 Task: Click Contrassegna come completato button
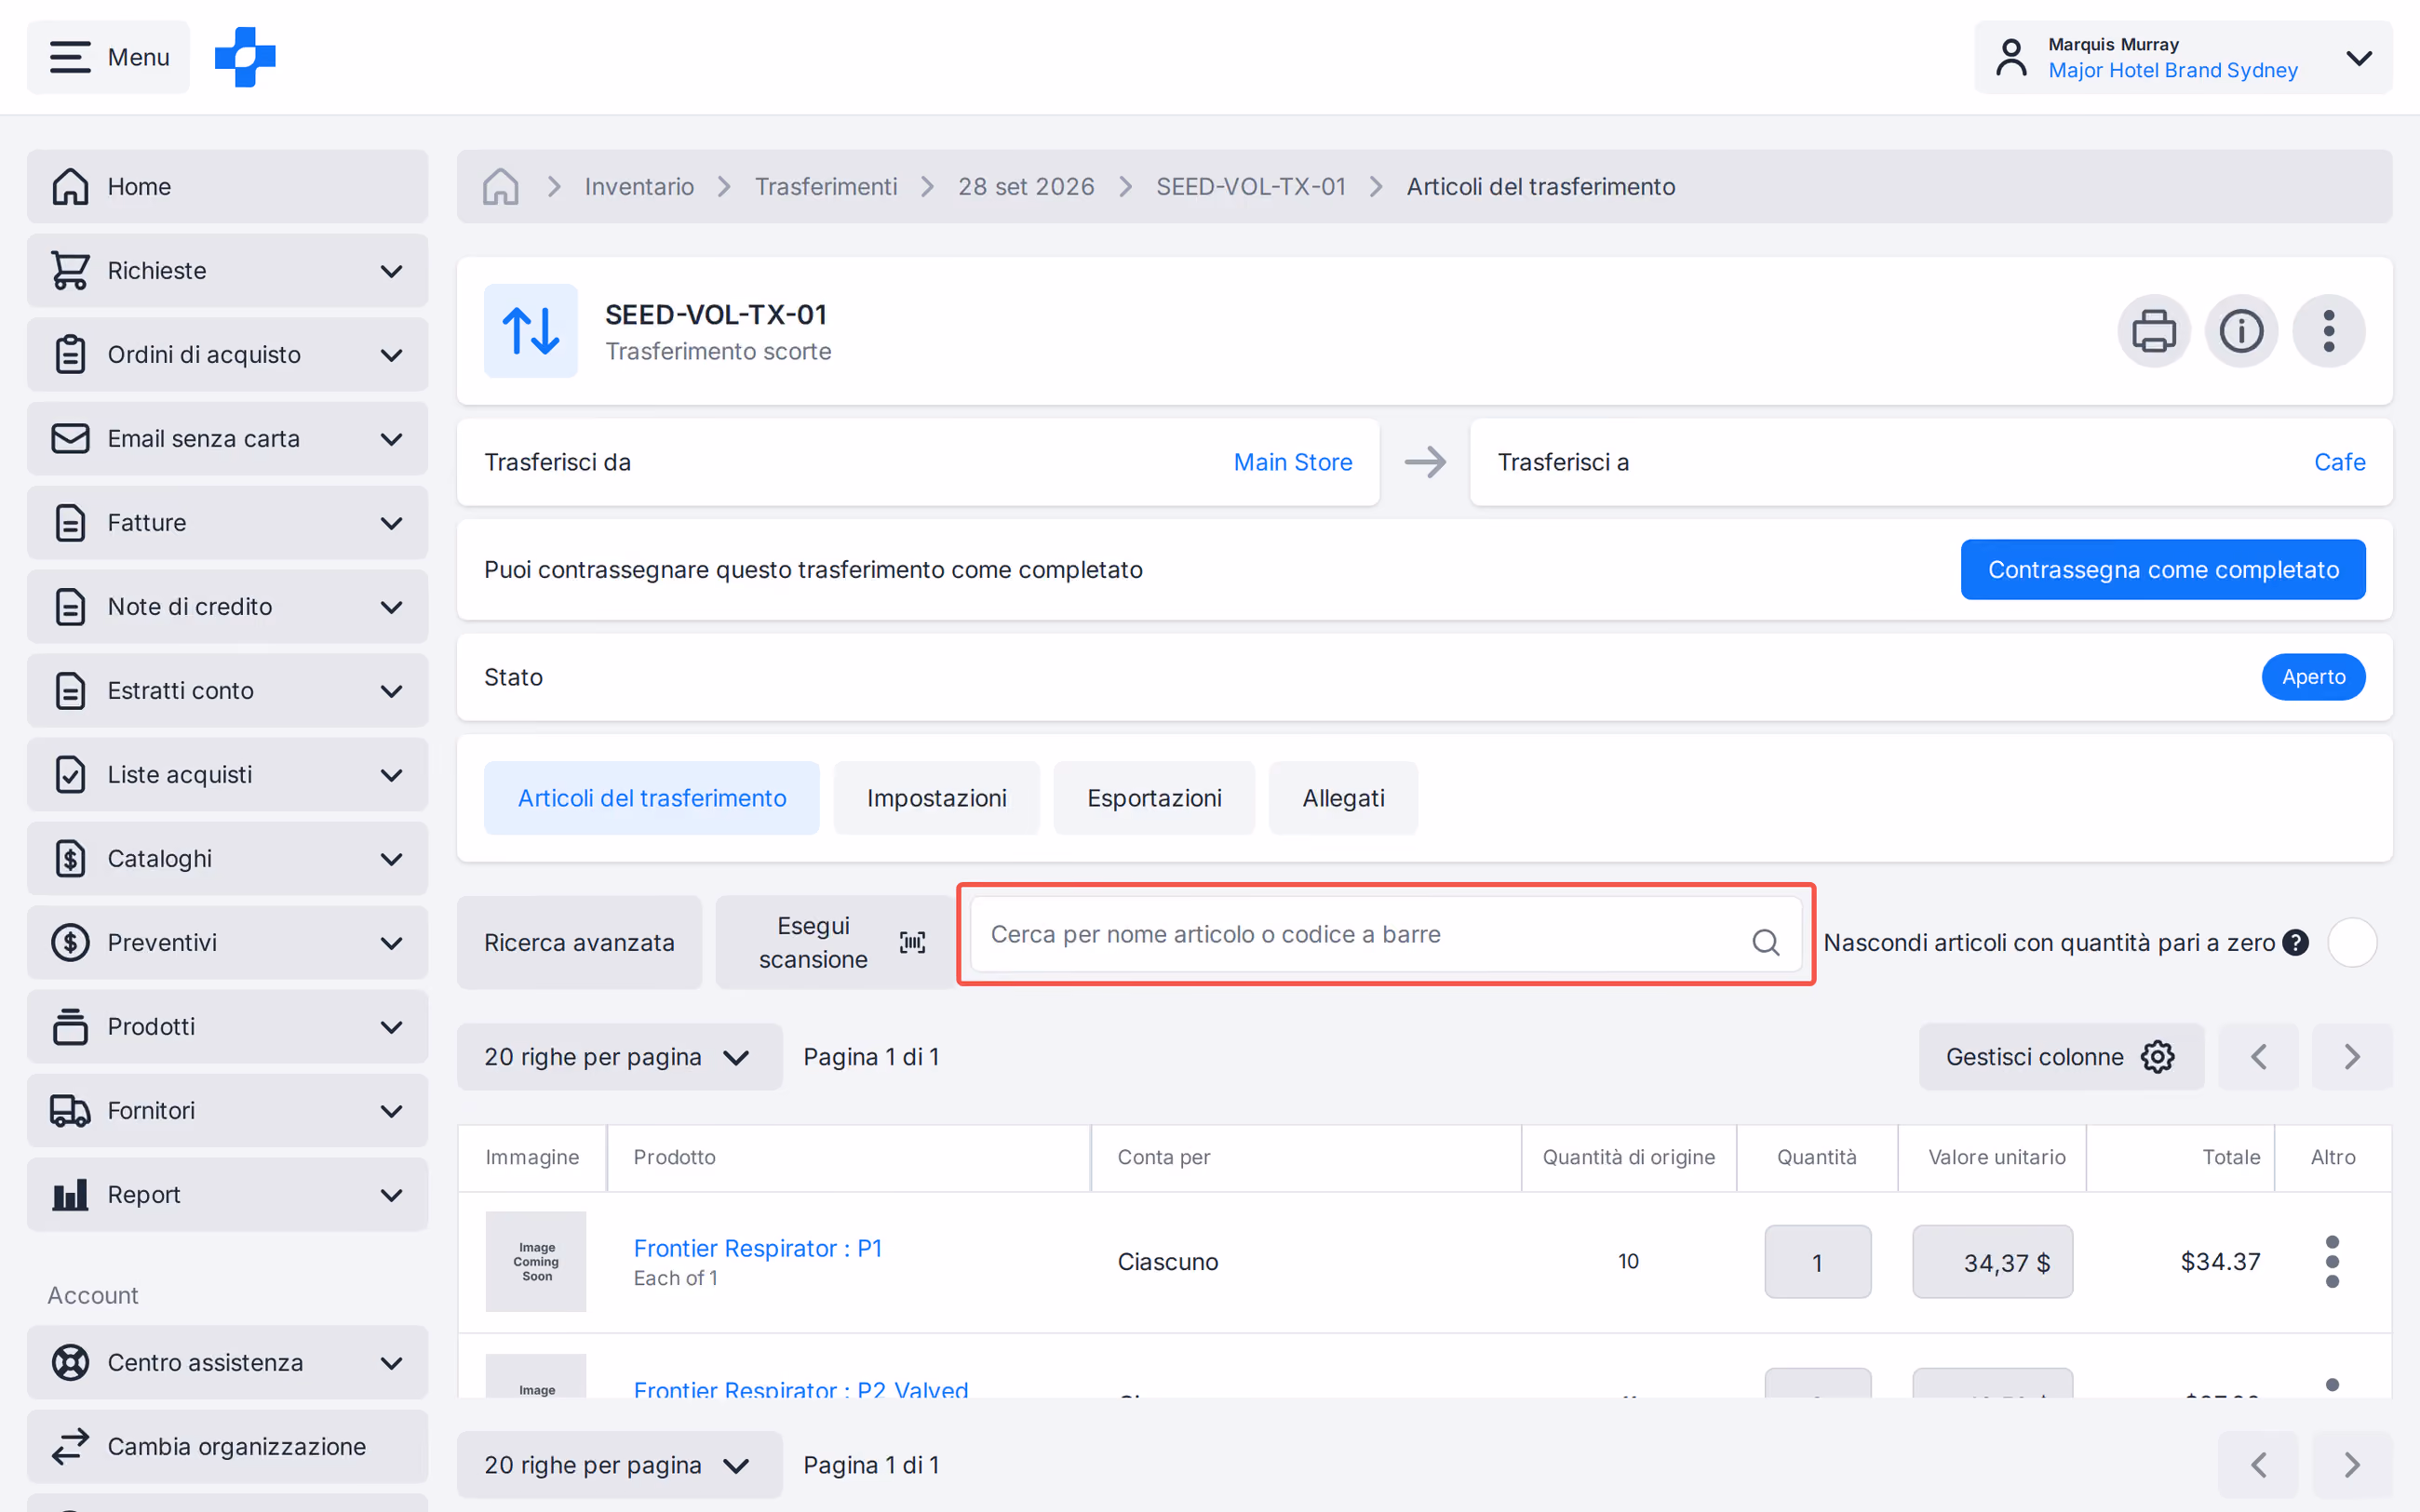2162,569
